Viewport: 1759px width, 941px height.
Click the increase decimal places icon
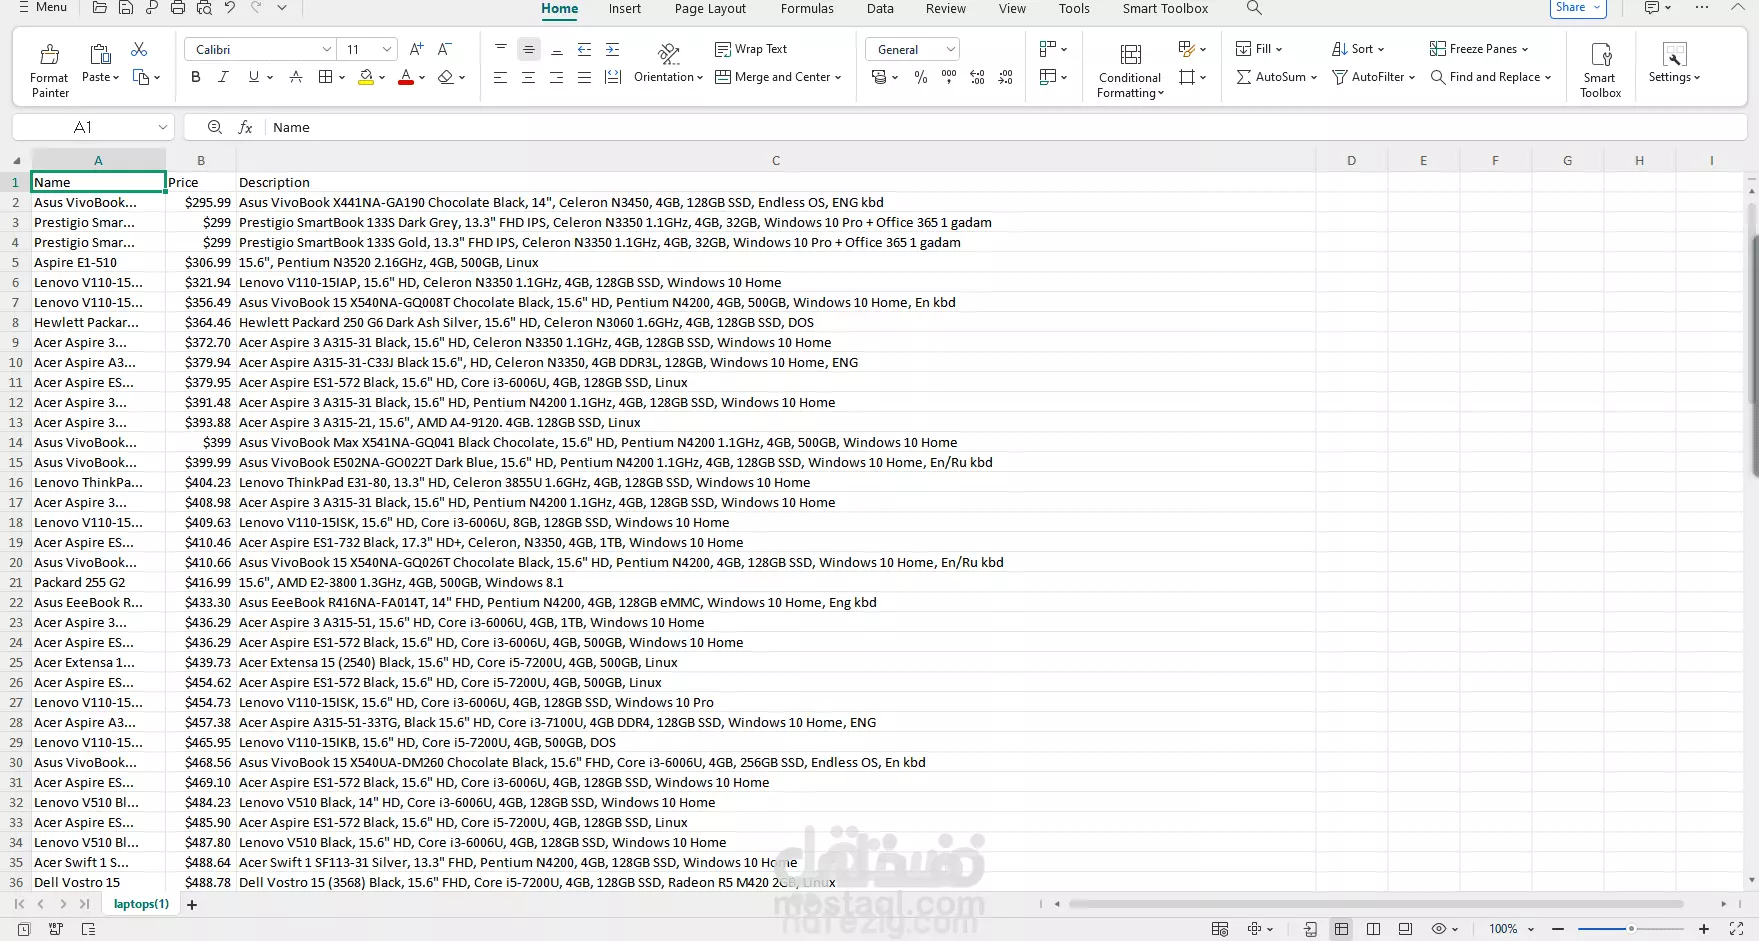[x=977, y=77]
